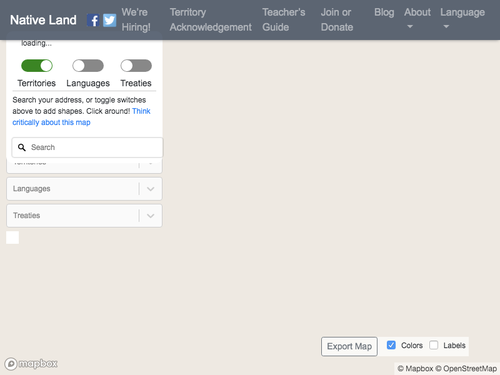Click the Labels label text
The width and height of the screenshot is (500, 375).
point(454,345)
